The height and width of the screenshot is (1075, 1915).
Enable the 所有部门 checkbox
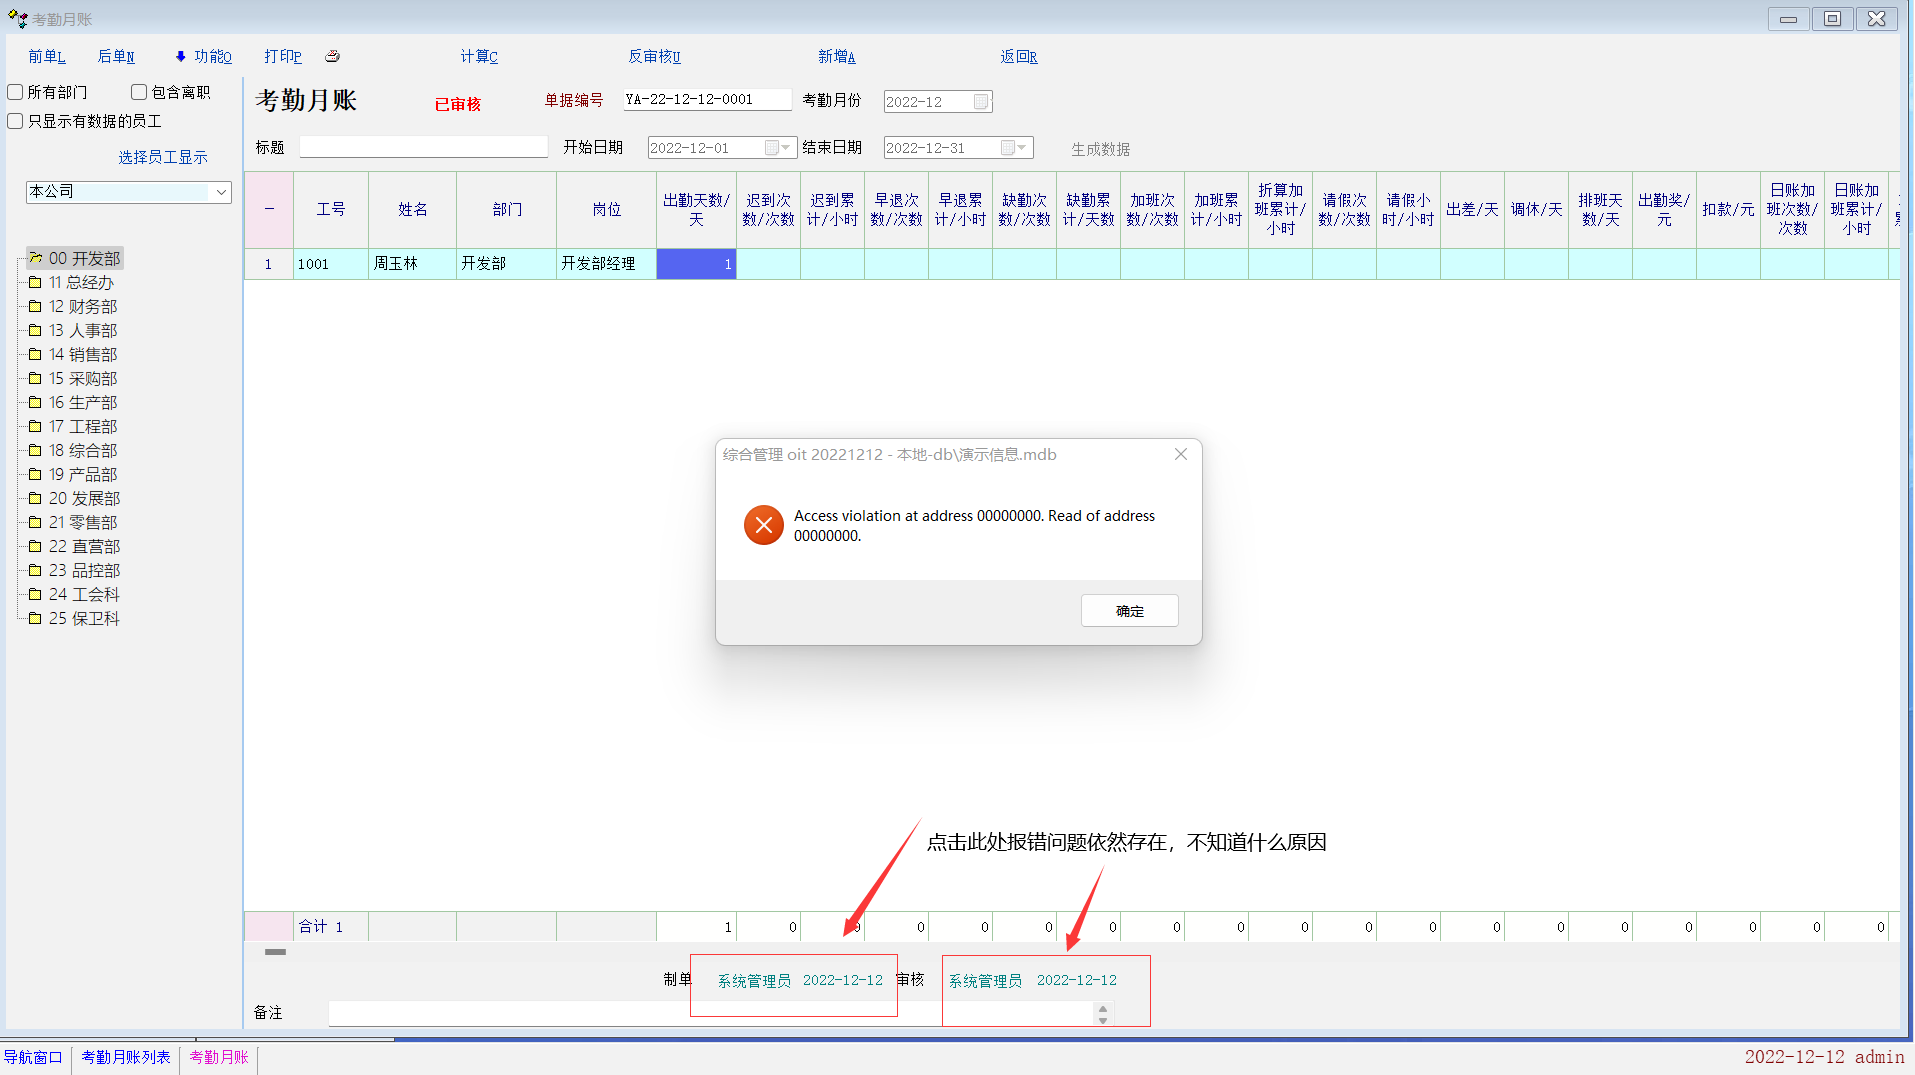point(16,92)
